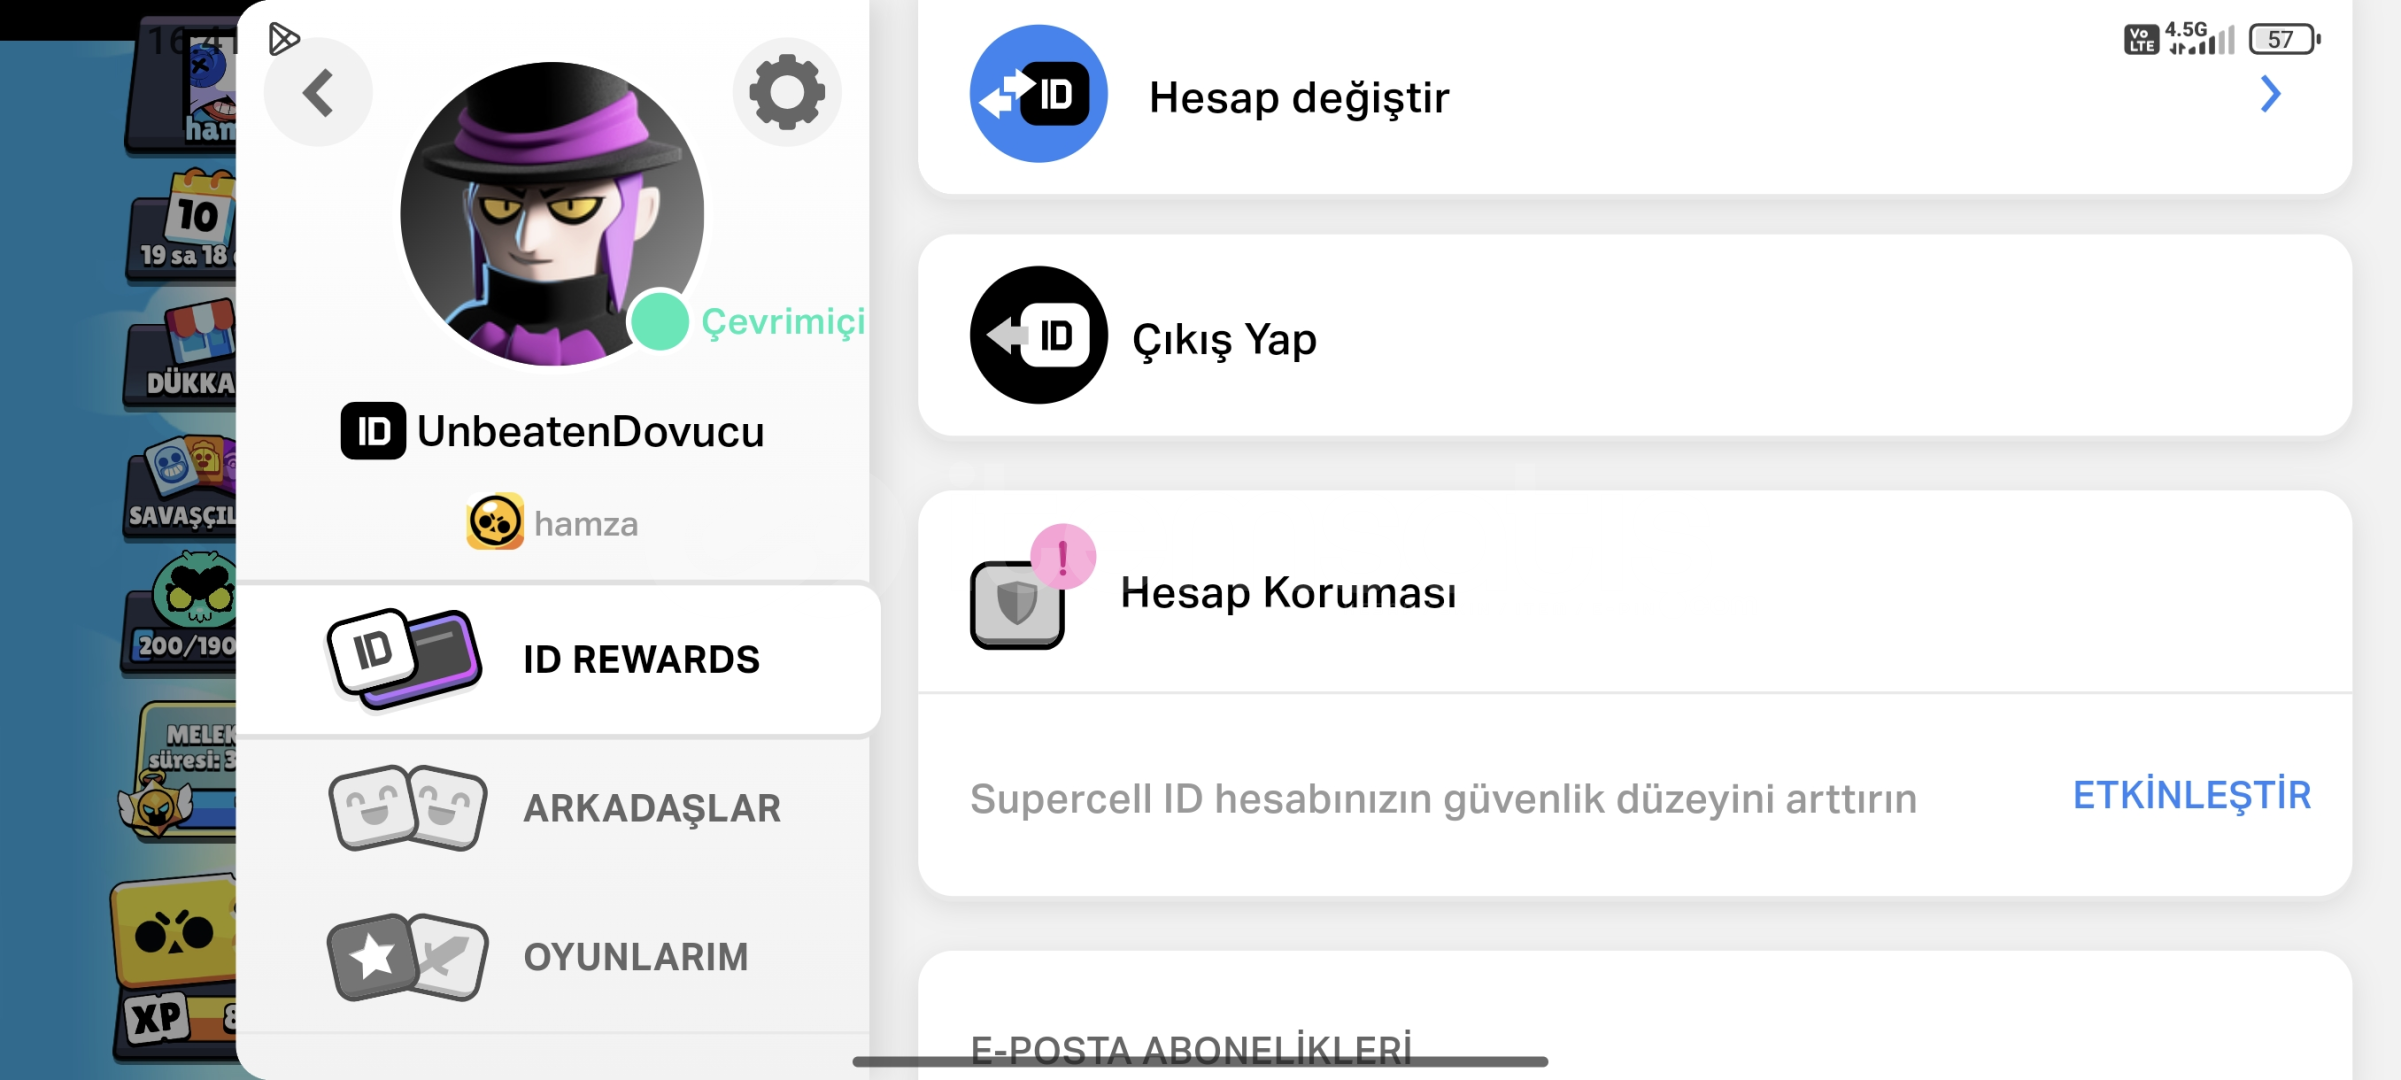Tap the Mortis profile avatar picture
This screenshot has height=1080, width=2401.
click(552, 214)
